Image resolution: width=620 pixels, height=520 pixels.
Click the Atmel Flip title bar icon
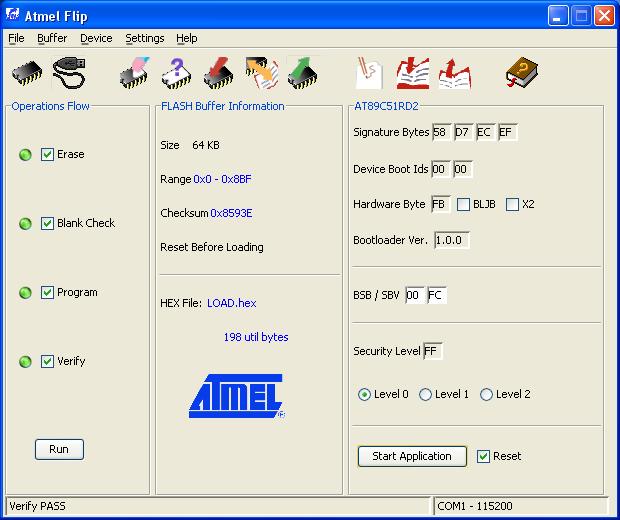pos(13,15)
